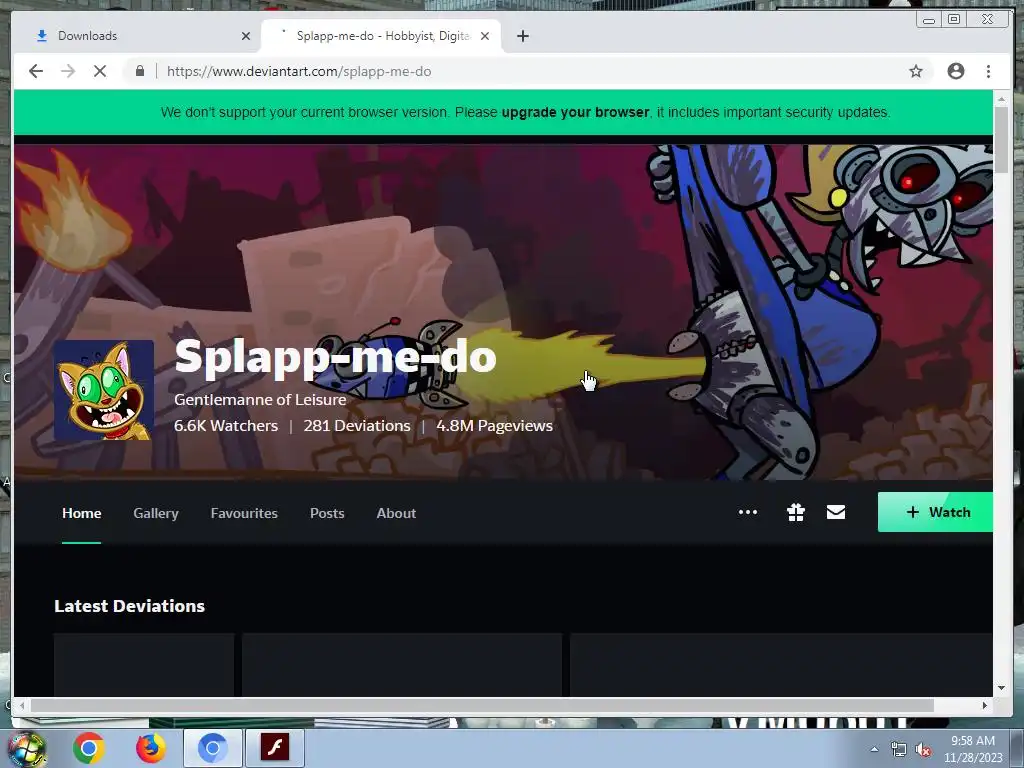
Task: Click the horizontal scrollbar left arrow
Action: 22,705
